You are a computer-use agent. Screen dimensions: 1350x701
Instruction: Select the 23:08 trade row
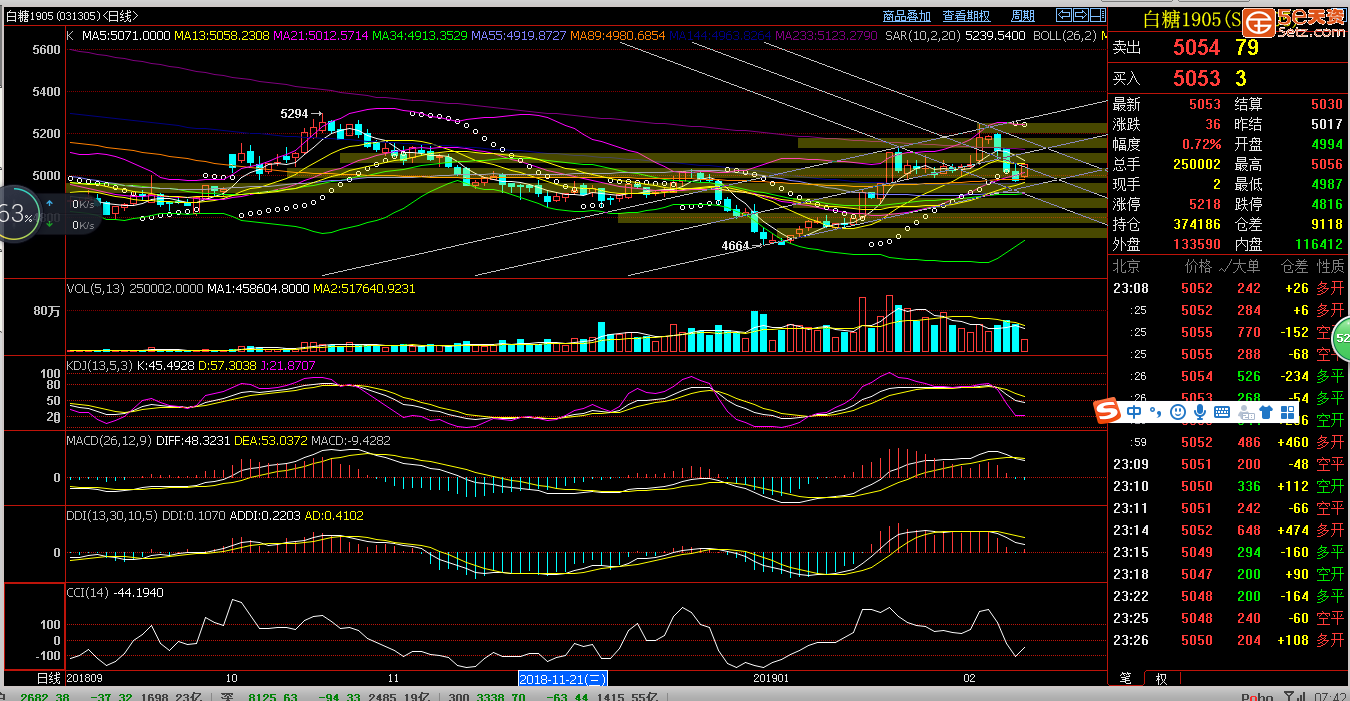(1229, 288)
